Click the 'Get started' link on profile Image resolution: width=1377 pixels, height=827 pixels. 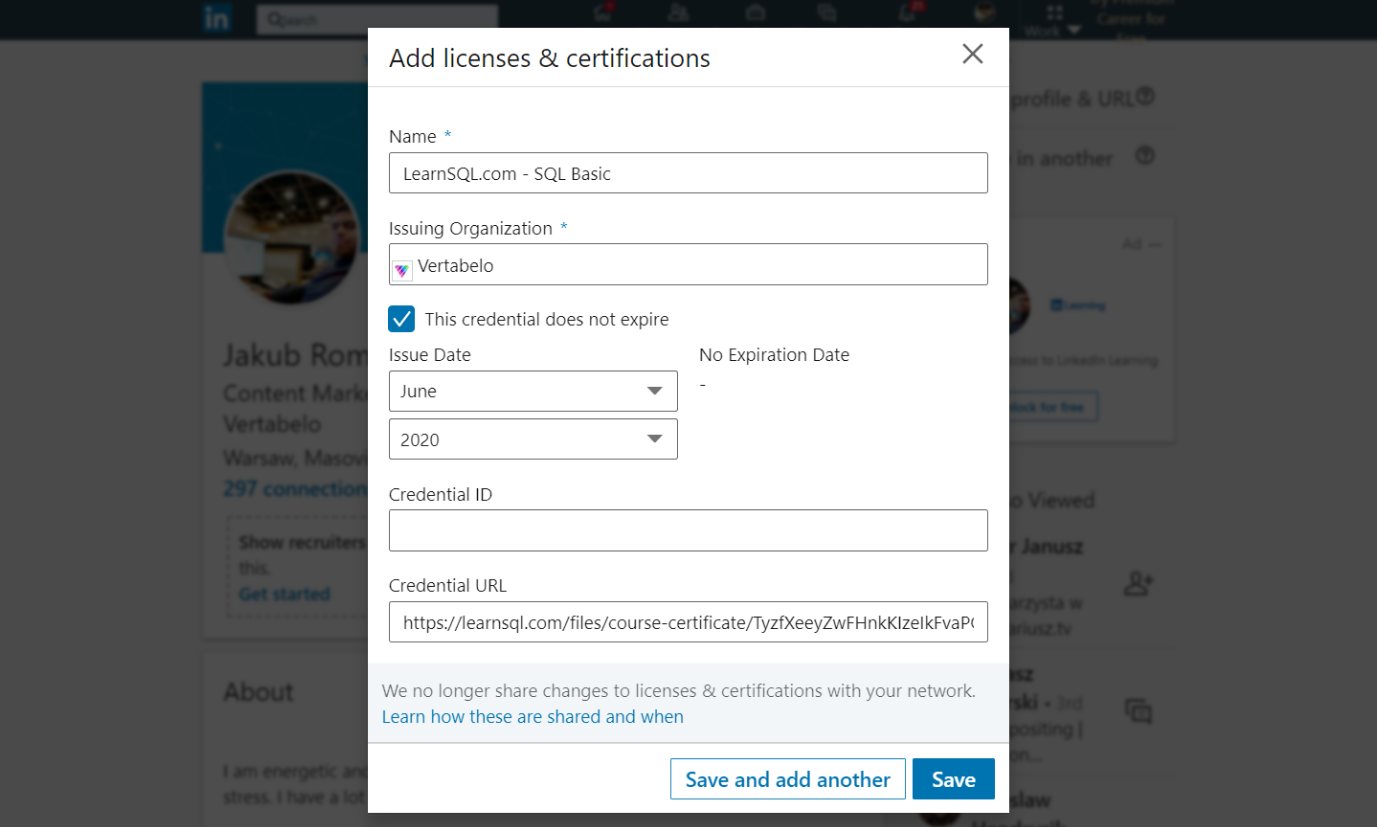coord(284,594)
